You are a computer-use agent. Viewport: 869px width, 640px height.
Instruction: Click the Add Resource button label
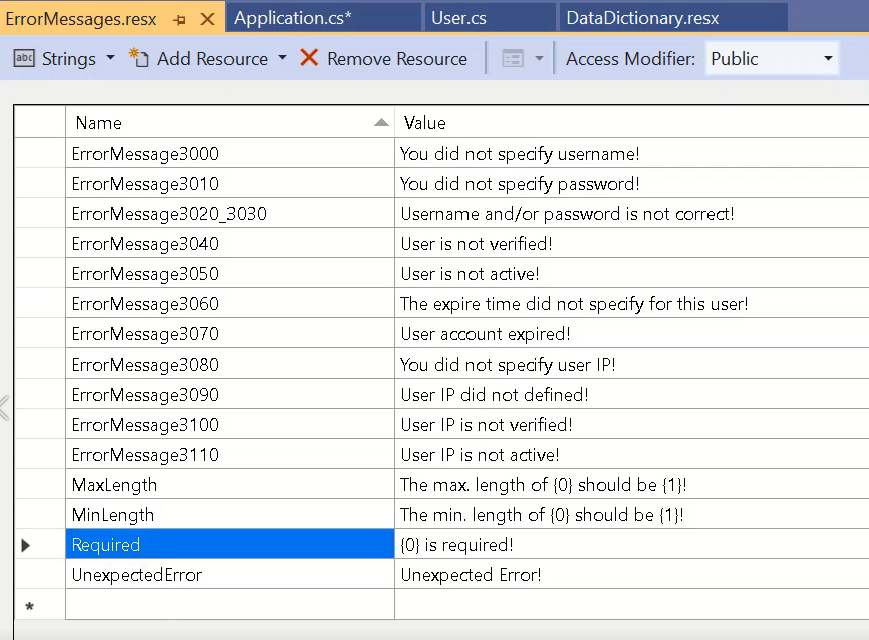[x=212, y=59]
